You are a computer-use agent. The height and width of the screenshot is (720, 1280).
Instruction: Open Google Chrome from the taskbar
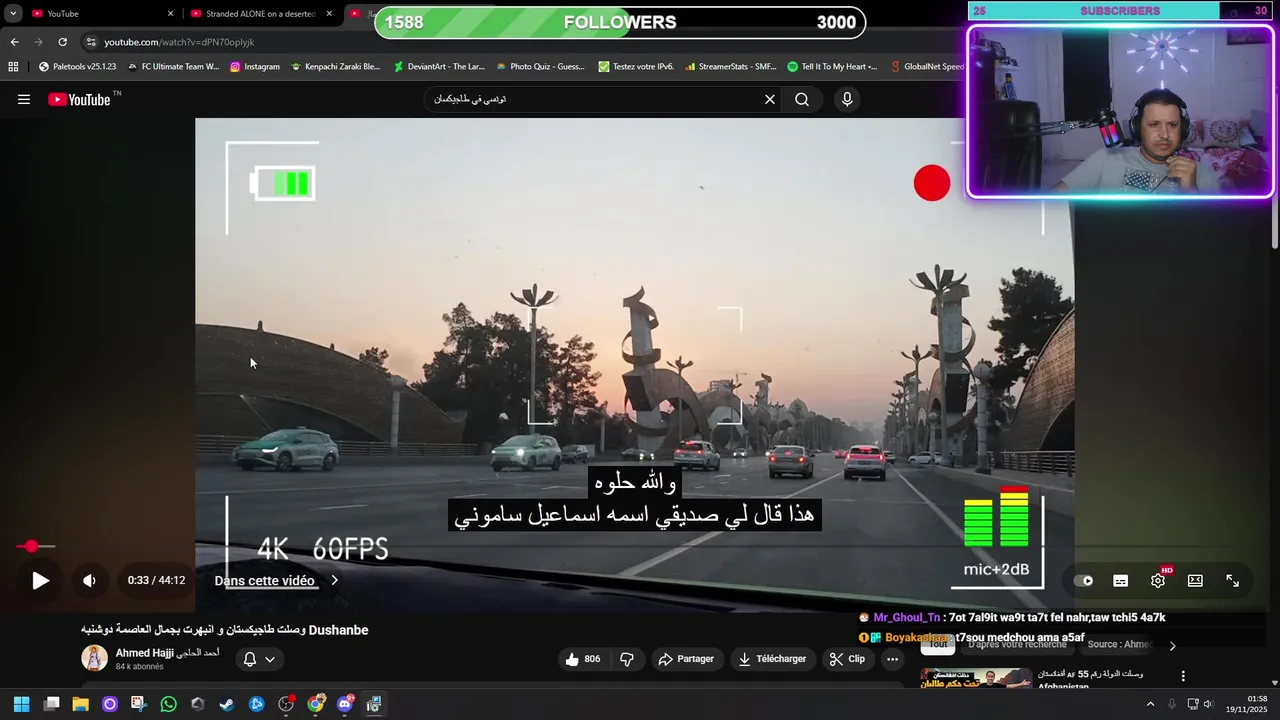coord(316,704)
